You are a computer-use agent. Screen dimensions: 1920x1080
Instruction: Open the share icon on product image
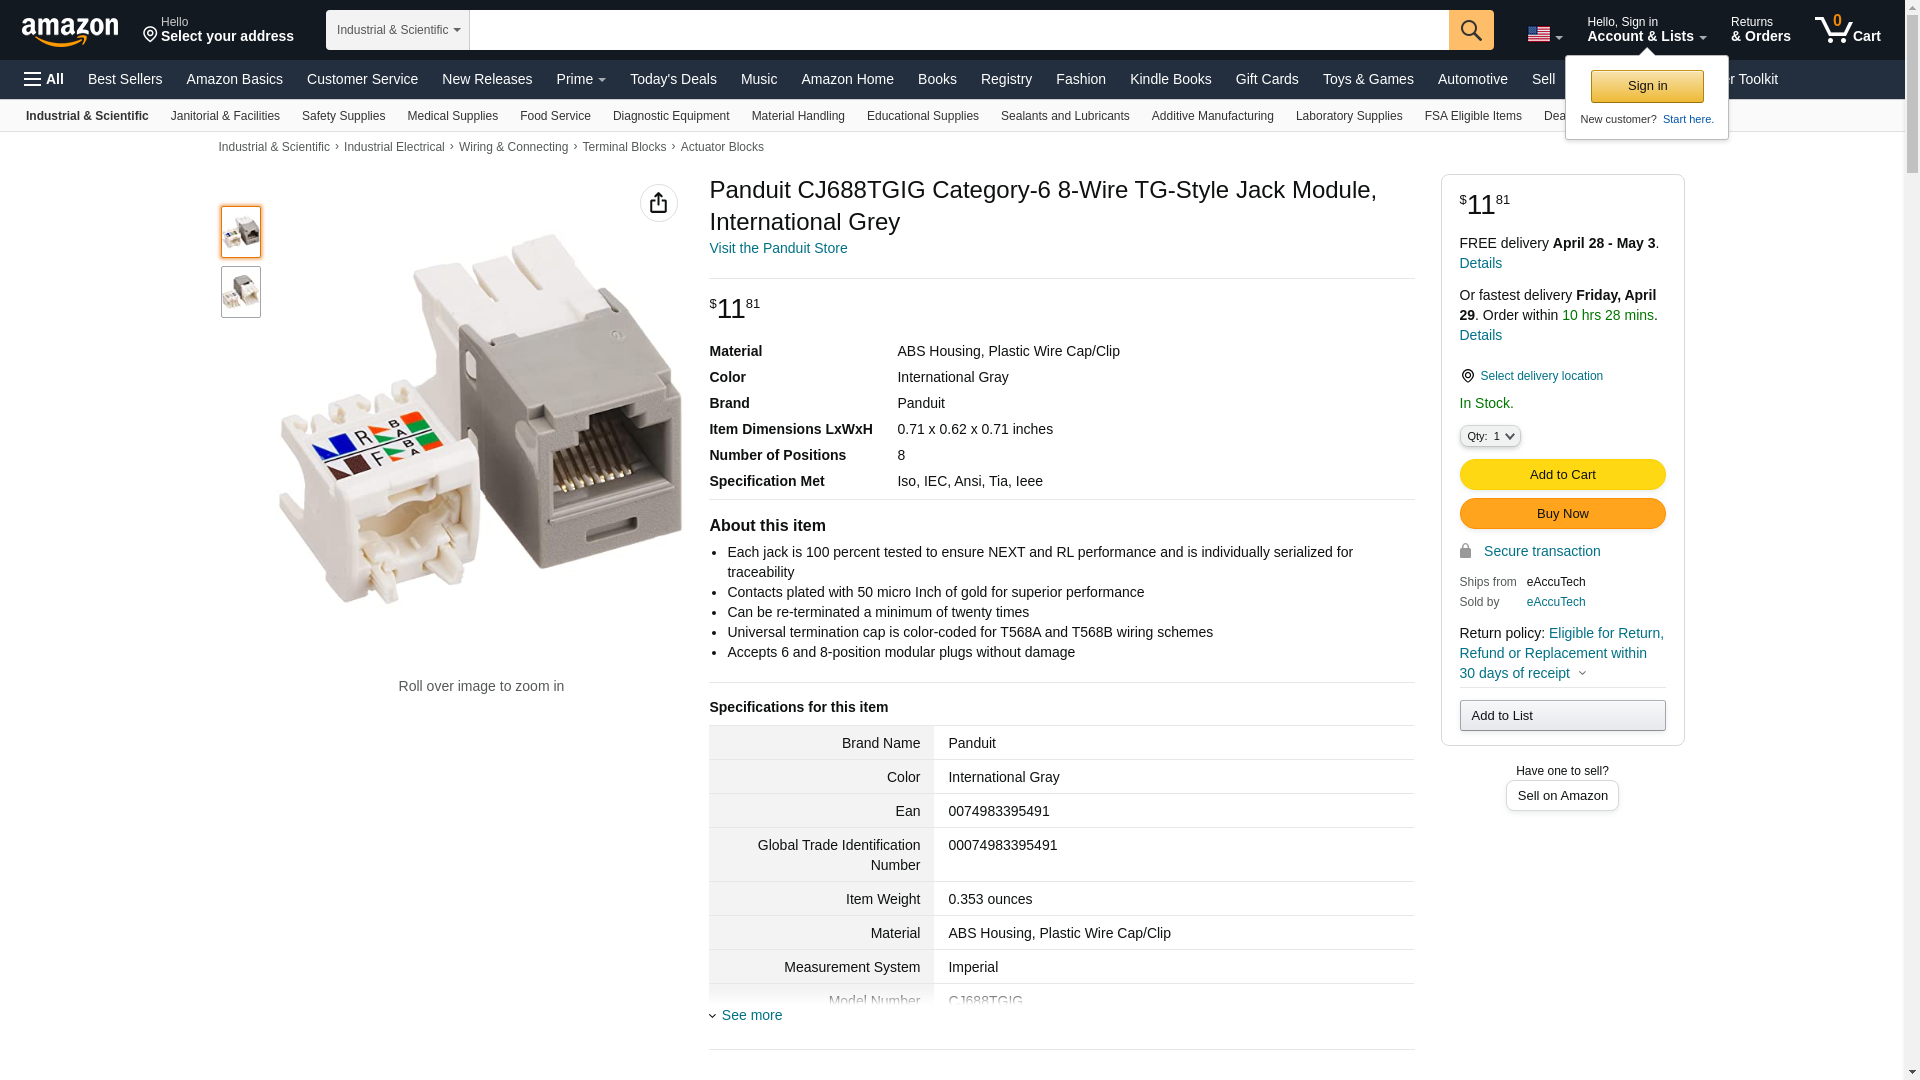[658, 203]
